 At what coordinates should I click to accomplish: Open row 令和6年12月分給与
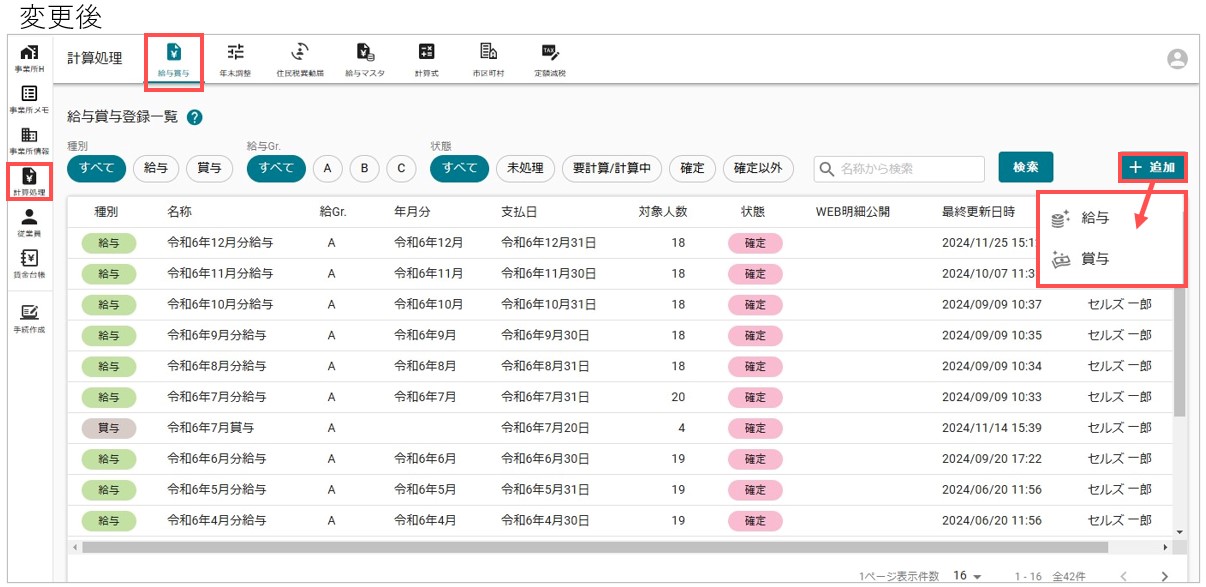pyautogui.click(x=620, y=243)
